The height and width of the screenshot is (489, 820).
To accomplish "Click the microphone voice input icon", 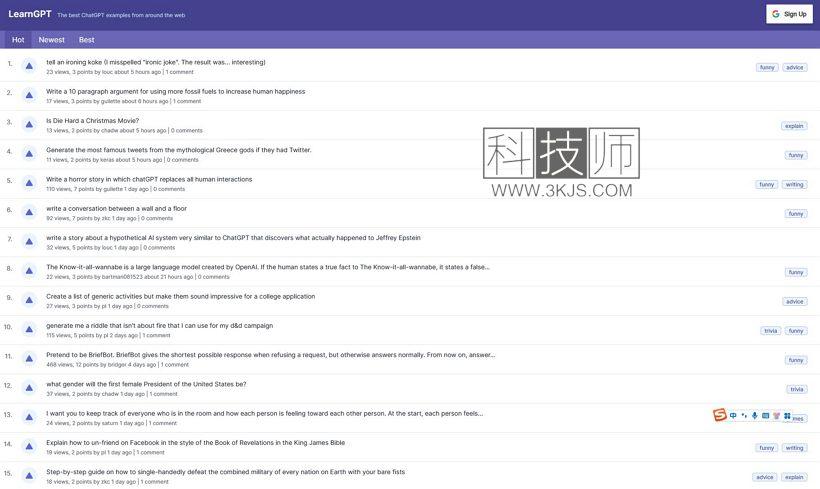I will [x=755, y=416].
